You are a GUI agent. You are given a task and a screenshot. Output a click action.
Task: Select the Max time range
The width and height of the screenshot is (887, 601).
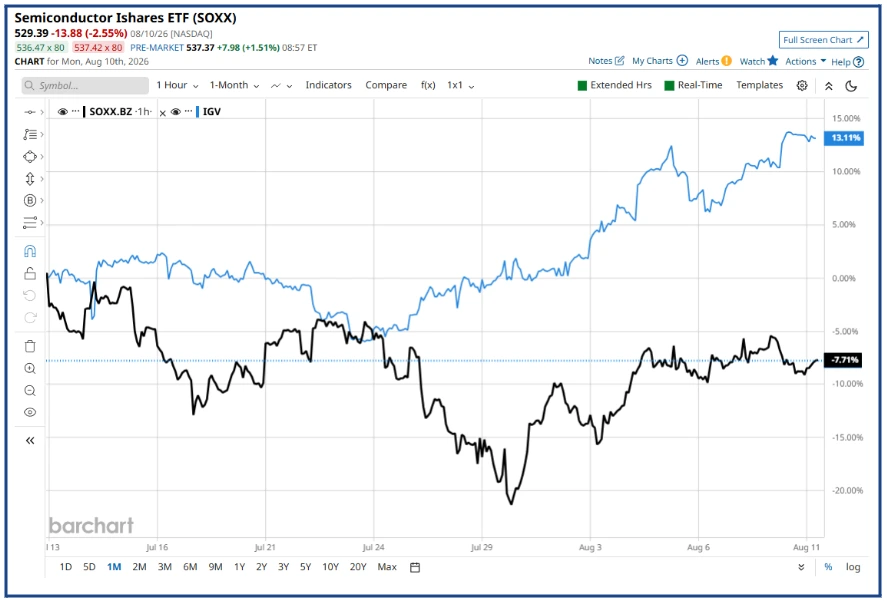pos(387,566)
